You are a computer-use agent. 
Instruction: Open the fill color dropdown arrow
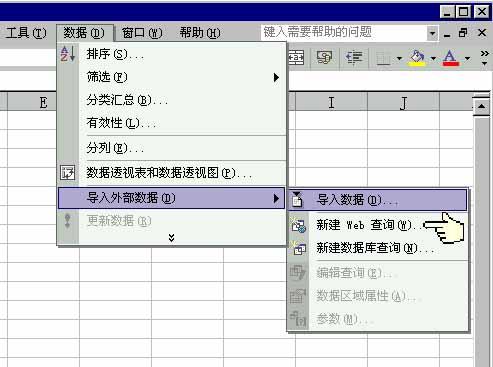433,59
